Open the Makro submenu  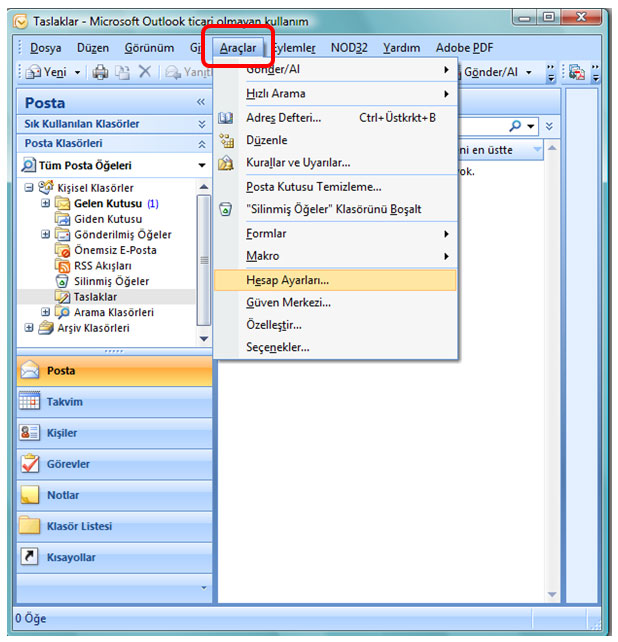pyautogui.click(x=335, y=256)
